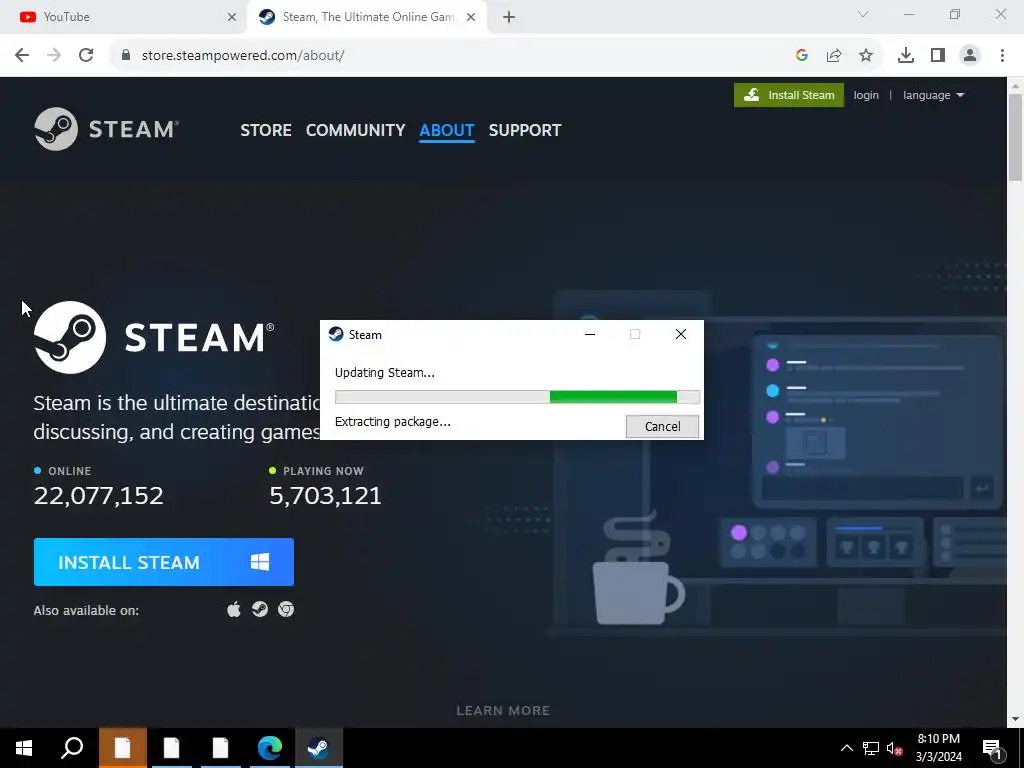Click the highlighted orange taskbar file icon

point(122,748)
